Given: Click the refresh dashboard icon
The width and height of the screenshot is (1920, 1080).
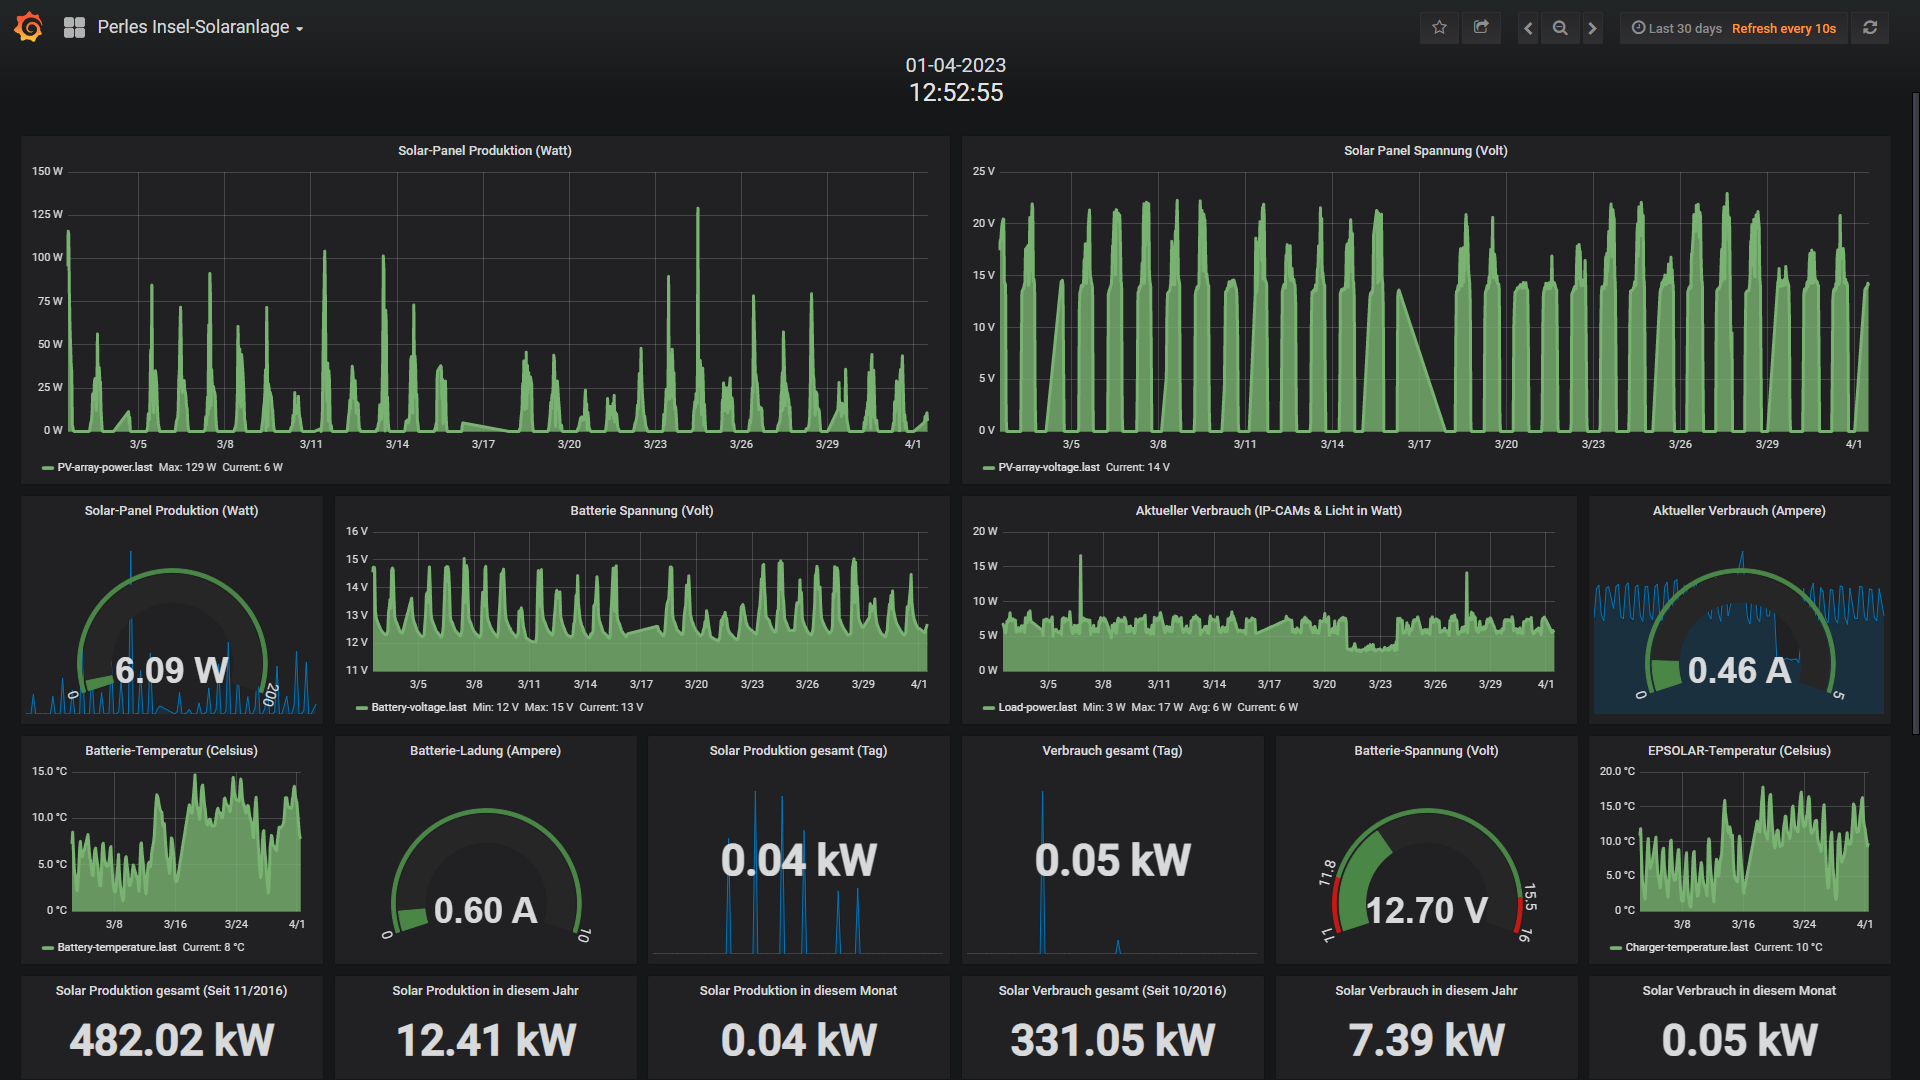Looking at the screenshot, I should (x=1870, y=28).
